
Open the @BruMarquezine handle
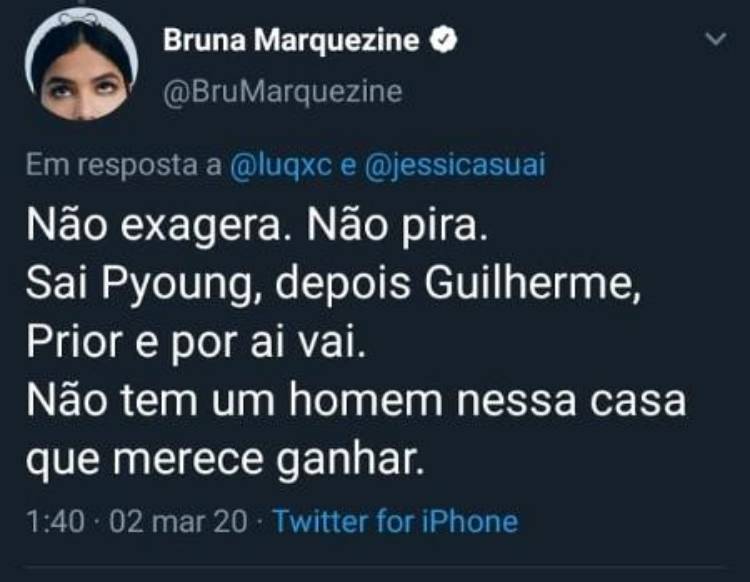(282, 92)
